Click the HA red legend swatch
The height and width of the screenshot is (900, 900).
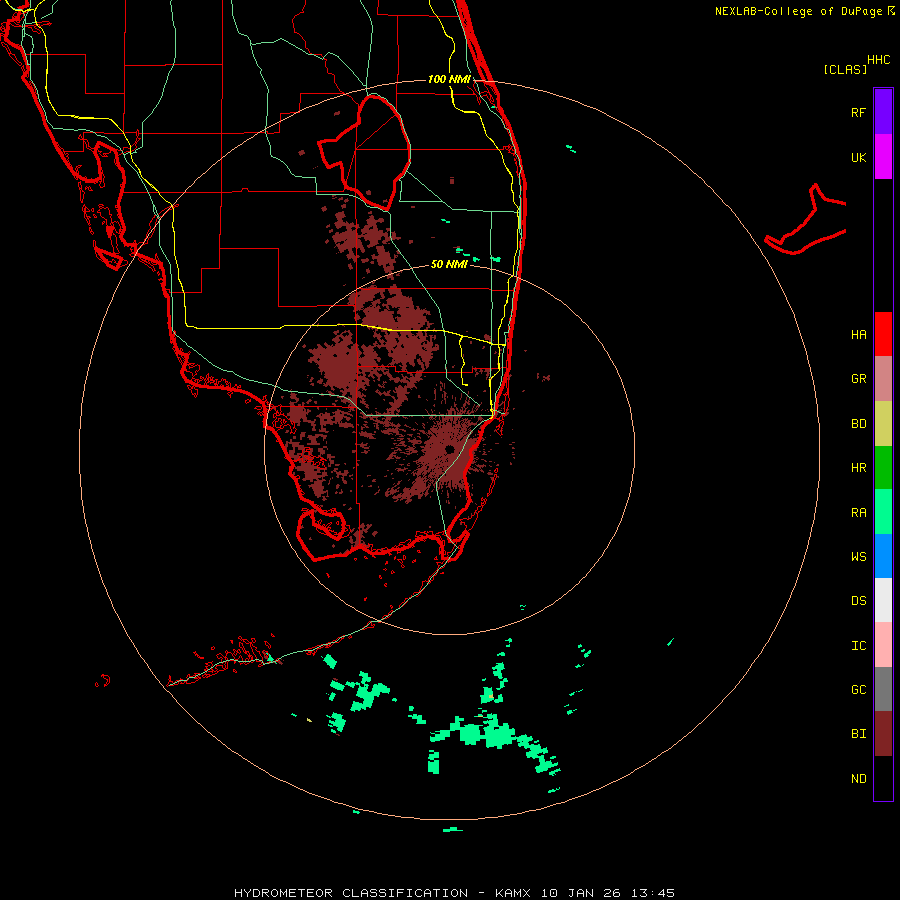[883, 334]
